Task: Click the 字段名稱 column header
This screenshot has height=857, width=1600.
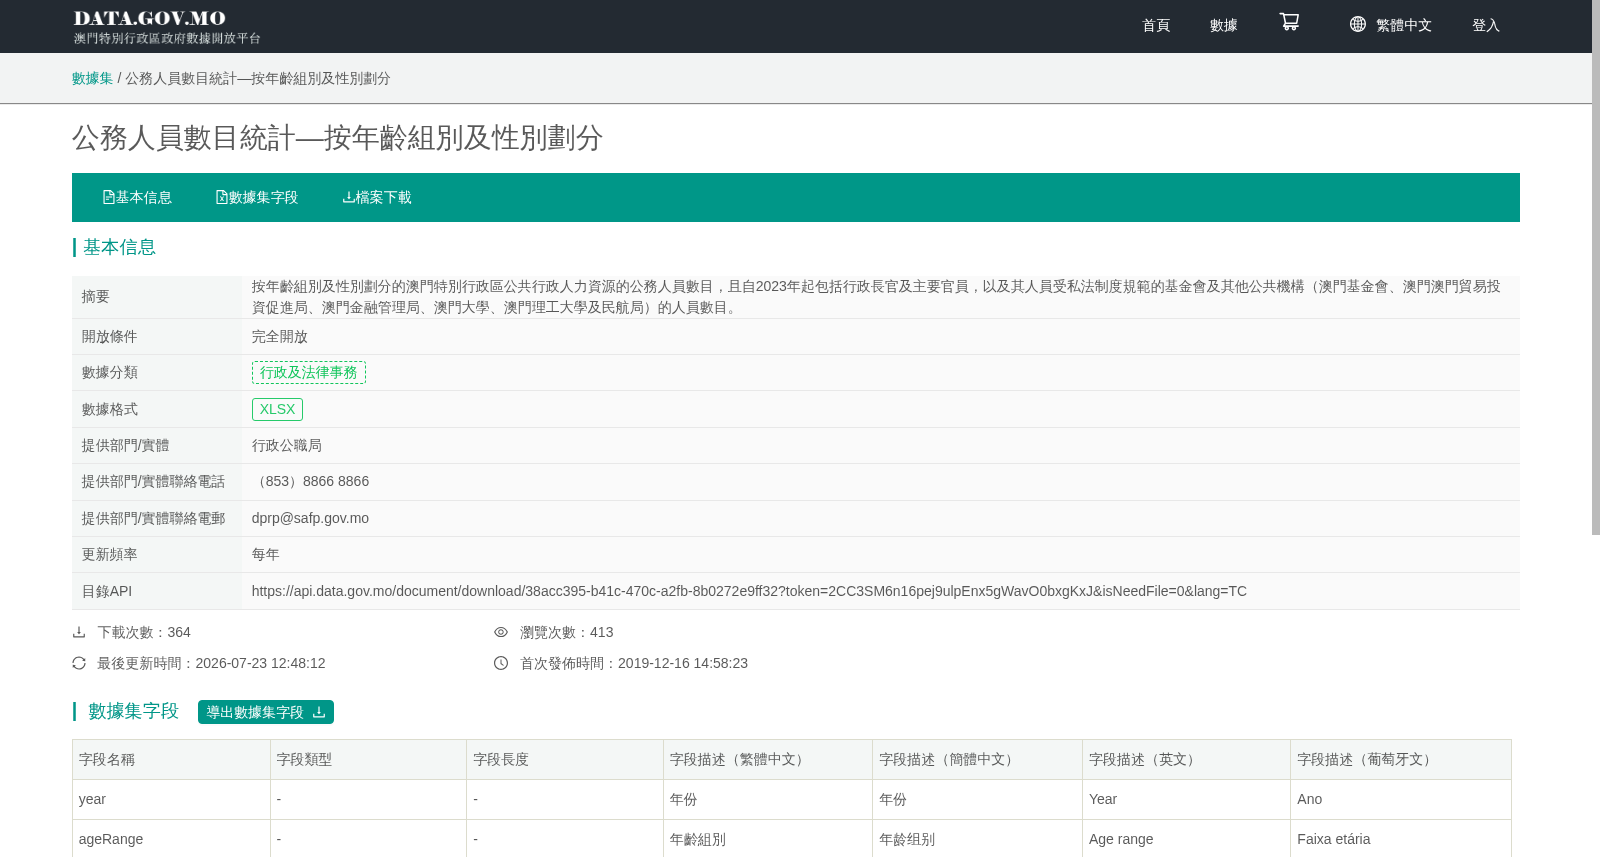Action: (x=171, y=760)
